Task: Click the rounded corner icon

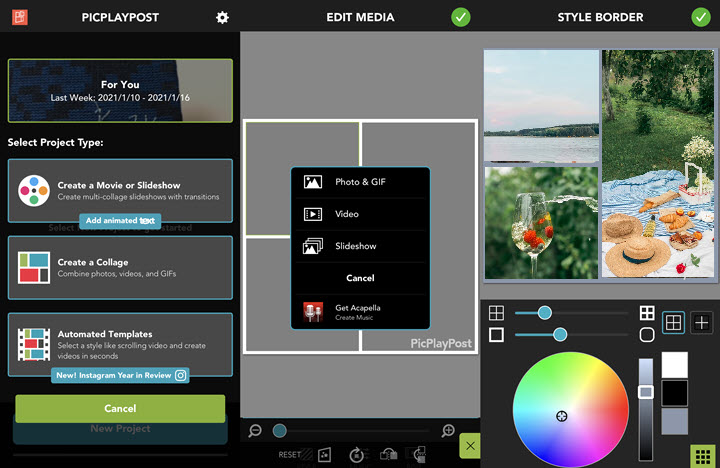Action: [x=647, y=334]
